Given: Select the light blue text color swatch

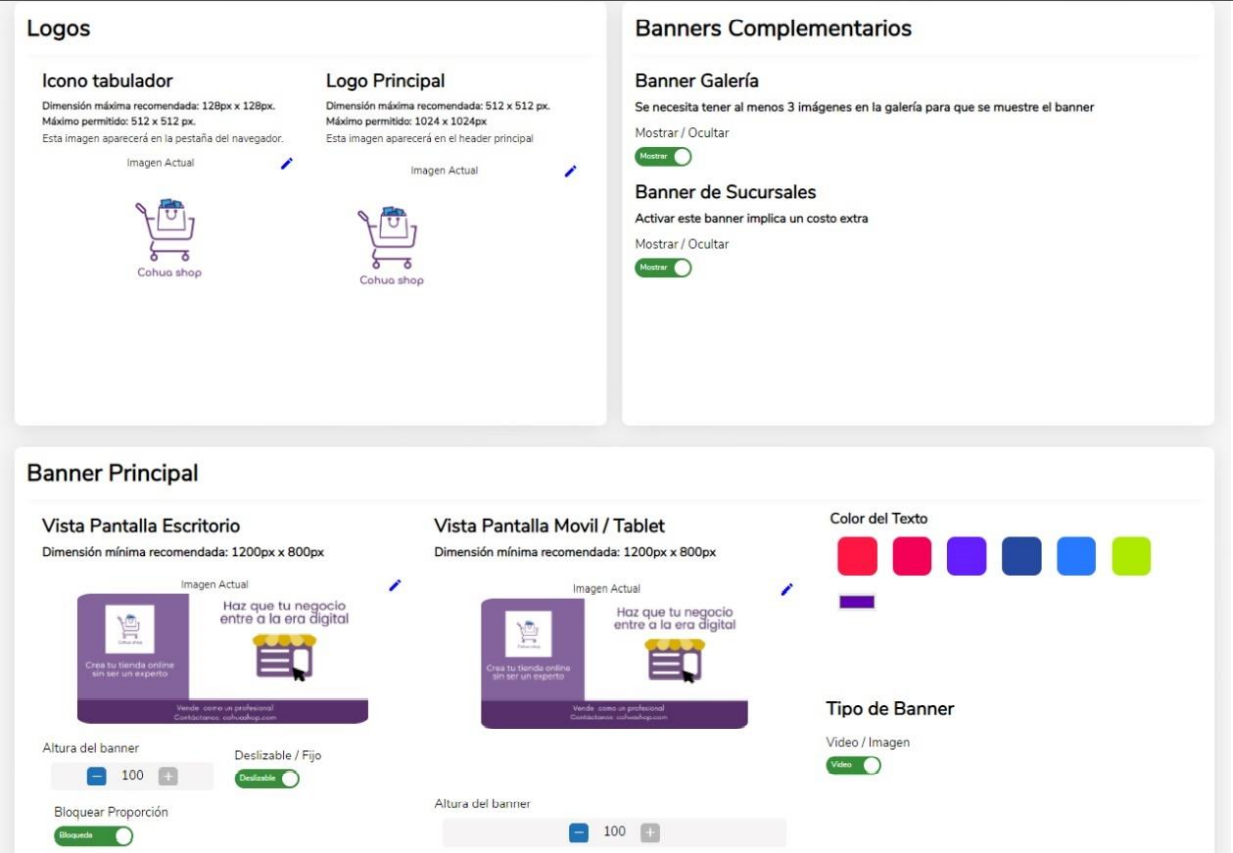Looking at the screenshot, I should (x=1076, y=556).
